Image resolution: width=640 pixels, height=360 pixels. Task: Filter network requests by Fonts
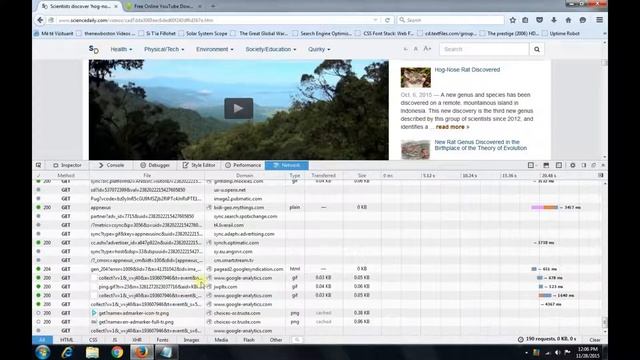pyautogui.click(x=162, y=340)
